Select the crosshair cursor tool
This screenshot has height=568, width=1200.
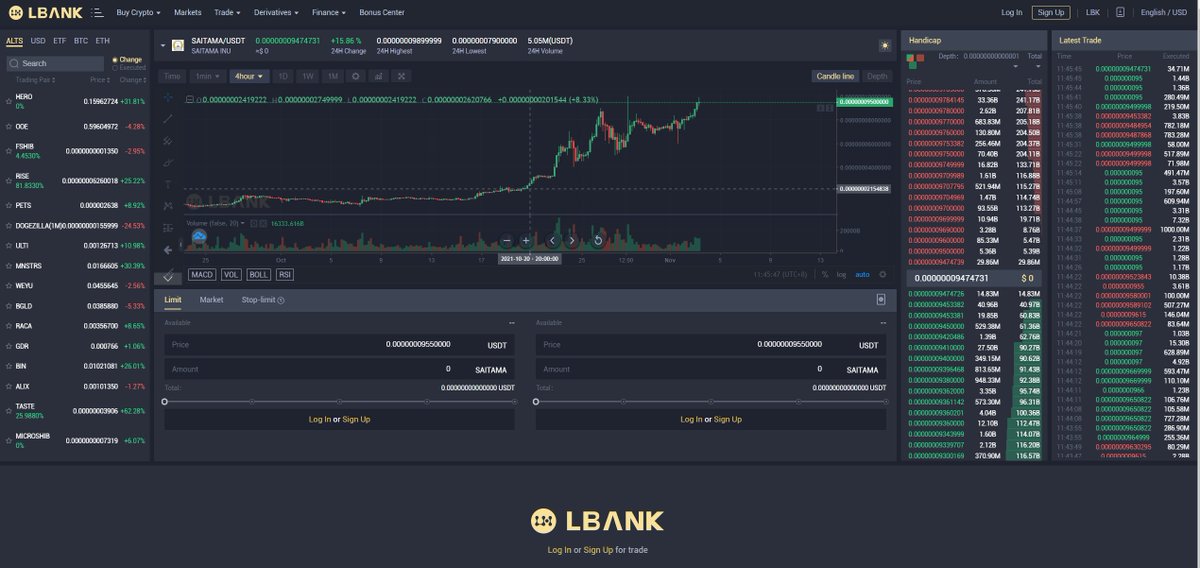click(168, 97)
